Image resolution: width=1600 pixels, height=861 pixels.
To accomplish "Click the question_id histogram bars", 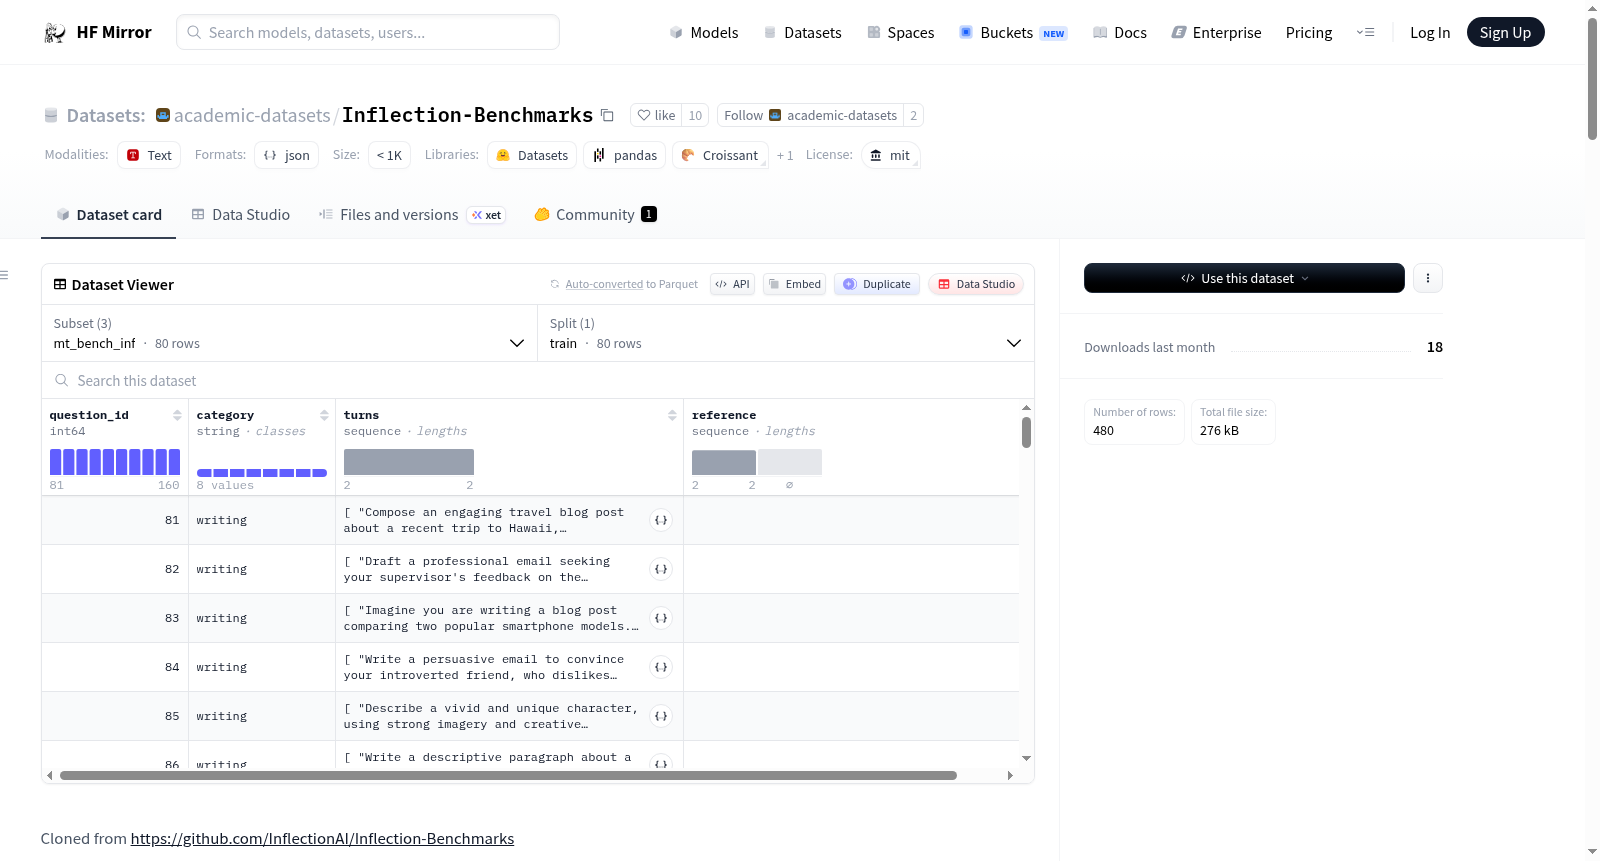I will [115, 462].
